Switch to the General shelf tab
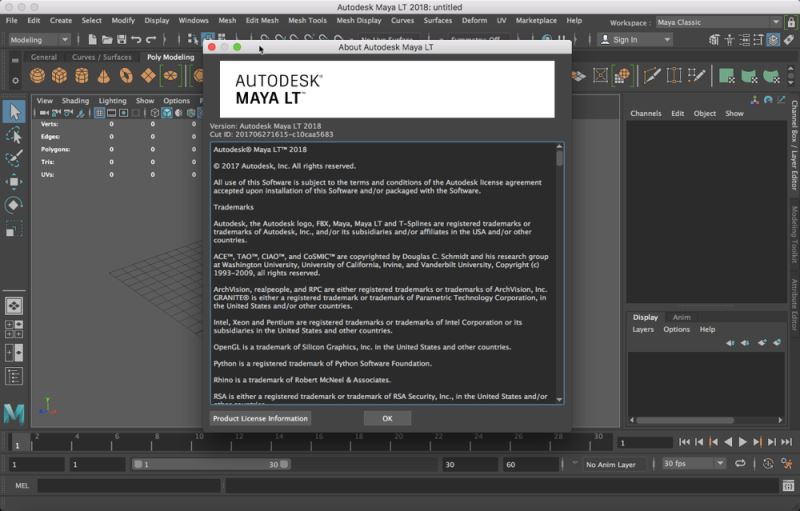 click(x=44, y=57)
